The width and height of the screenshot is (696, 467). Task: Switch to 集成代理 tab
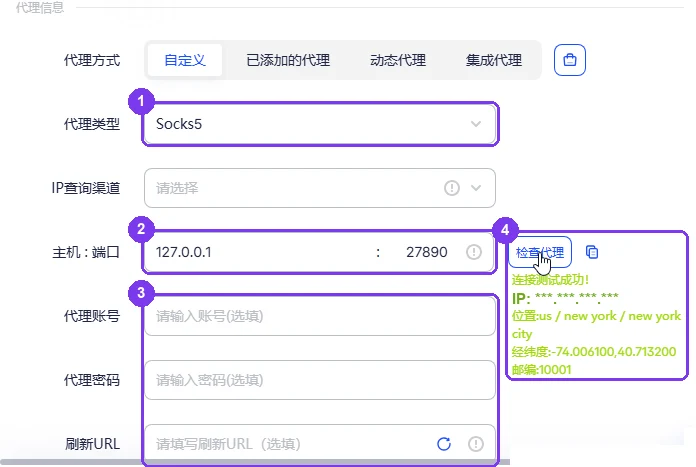pos(494,60)
